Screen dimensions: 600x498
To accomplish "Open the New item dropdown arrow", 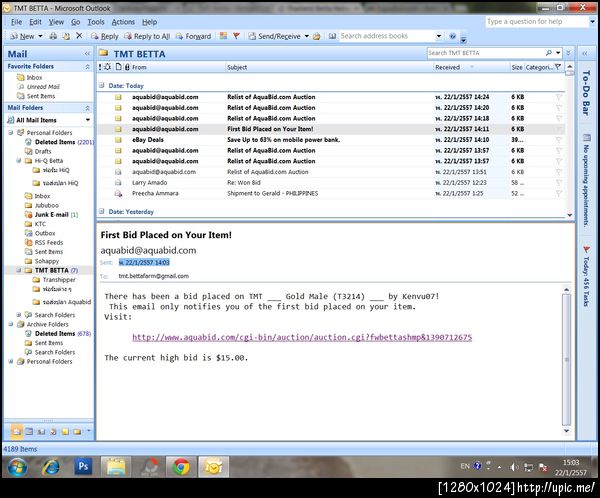I will click(x=40, y=36).
